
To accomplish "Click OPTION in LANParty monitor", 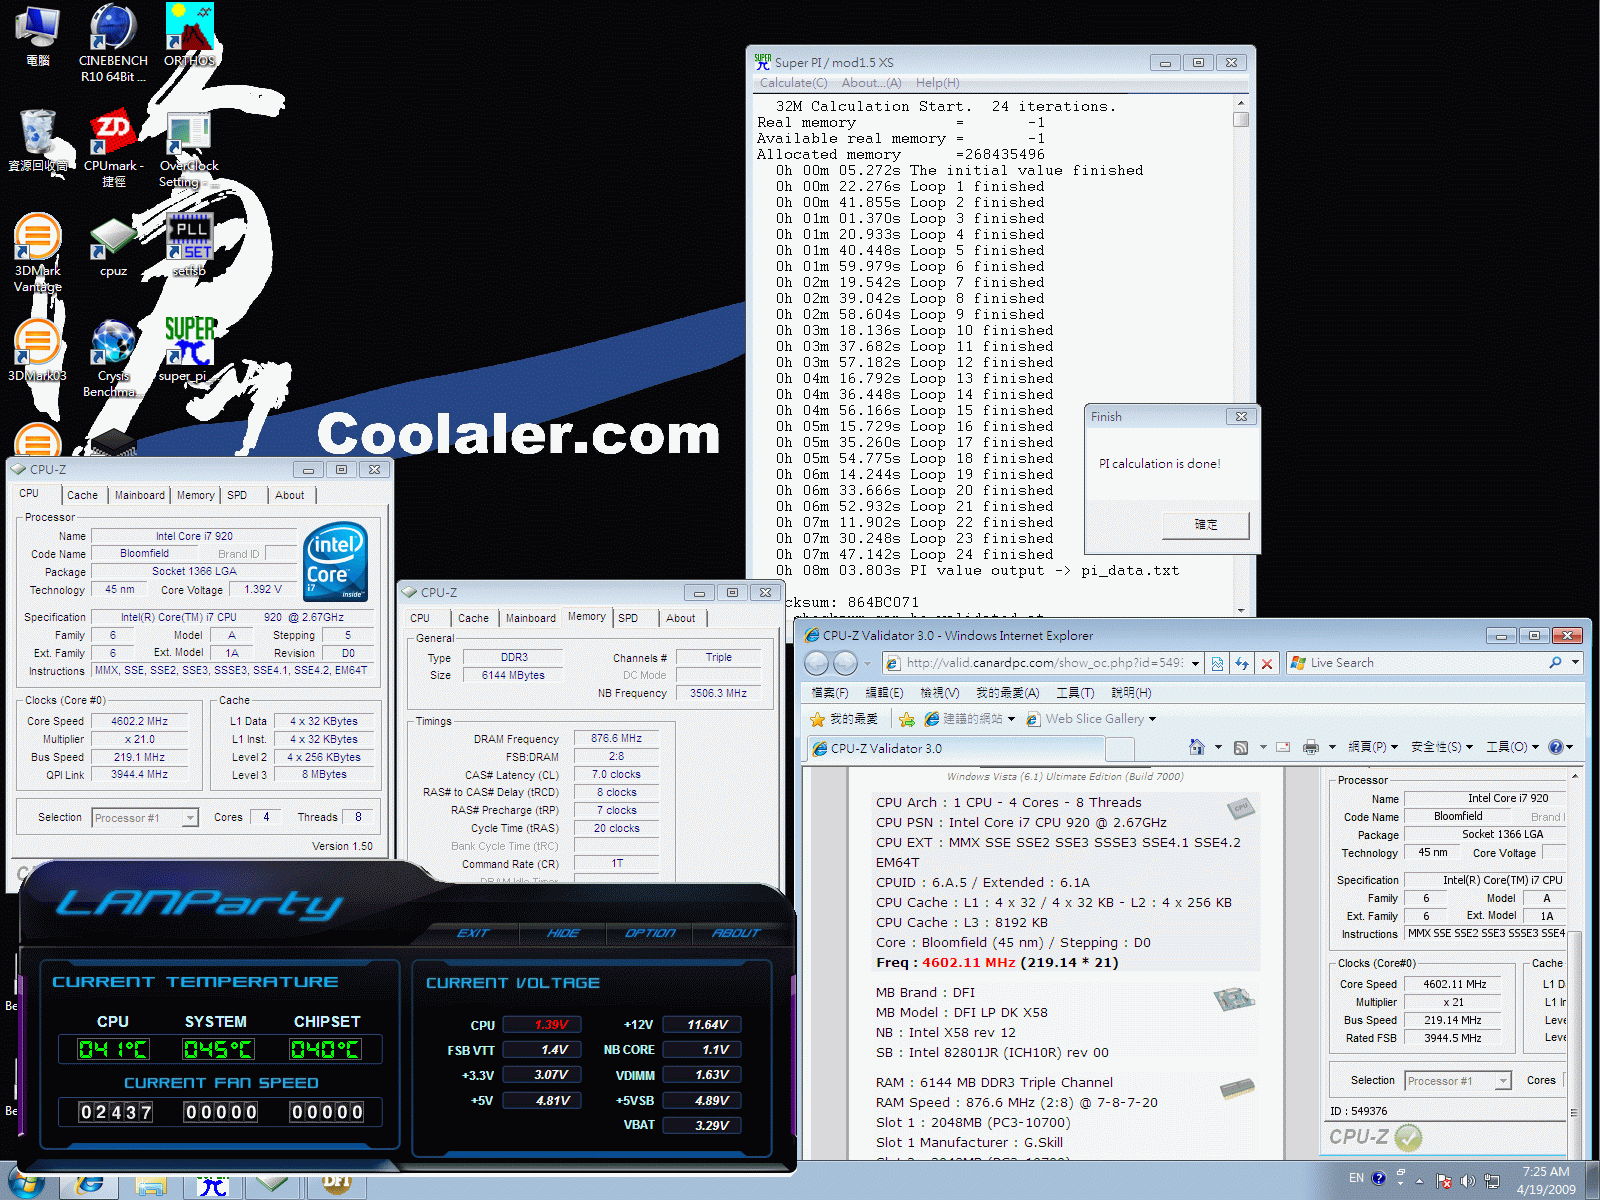I will point(650,933).
